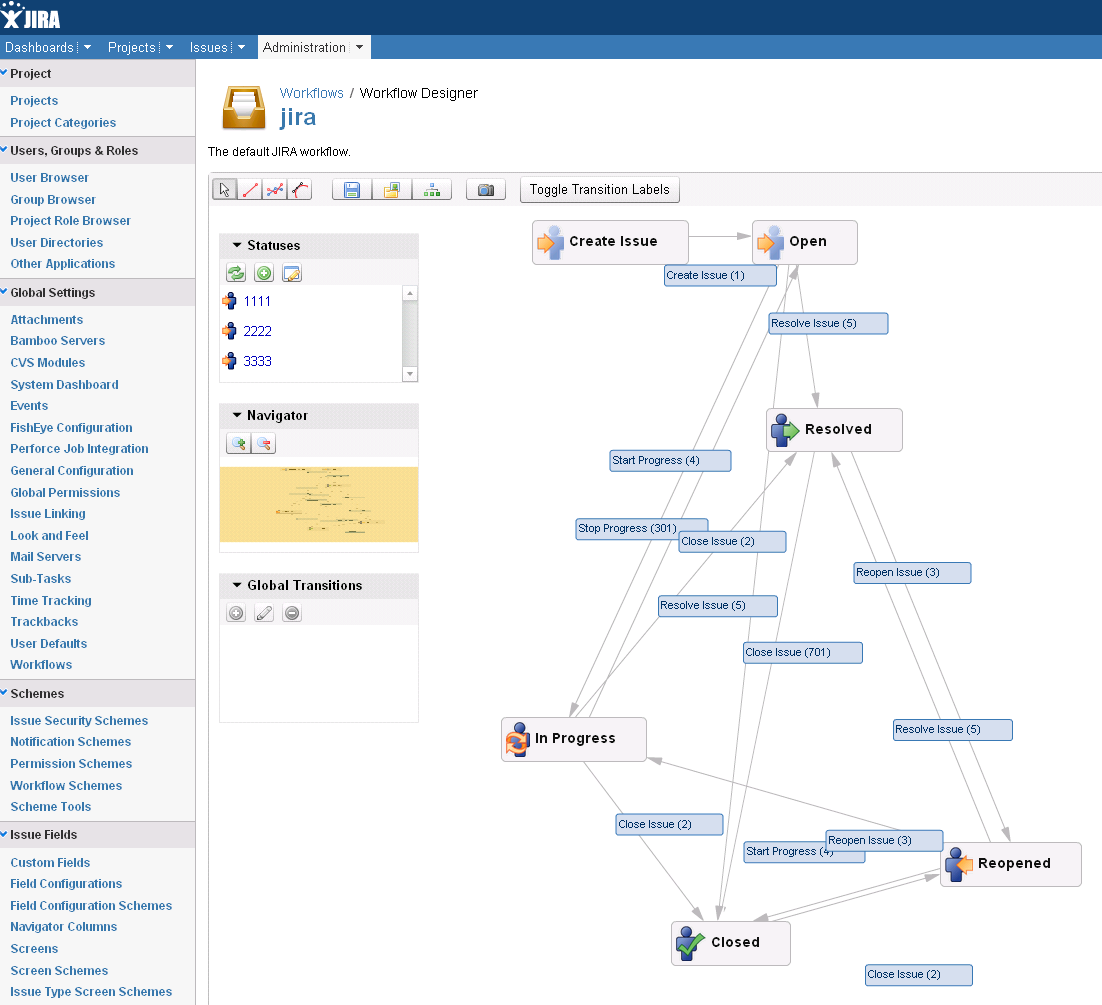The width and height of the screenshot is (1102, 1005).
Task: Click the folder icon in the designer toolbar
Action: [x=391, y=190]
